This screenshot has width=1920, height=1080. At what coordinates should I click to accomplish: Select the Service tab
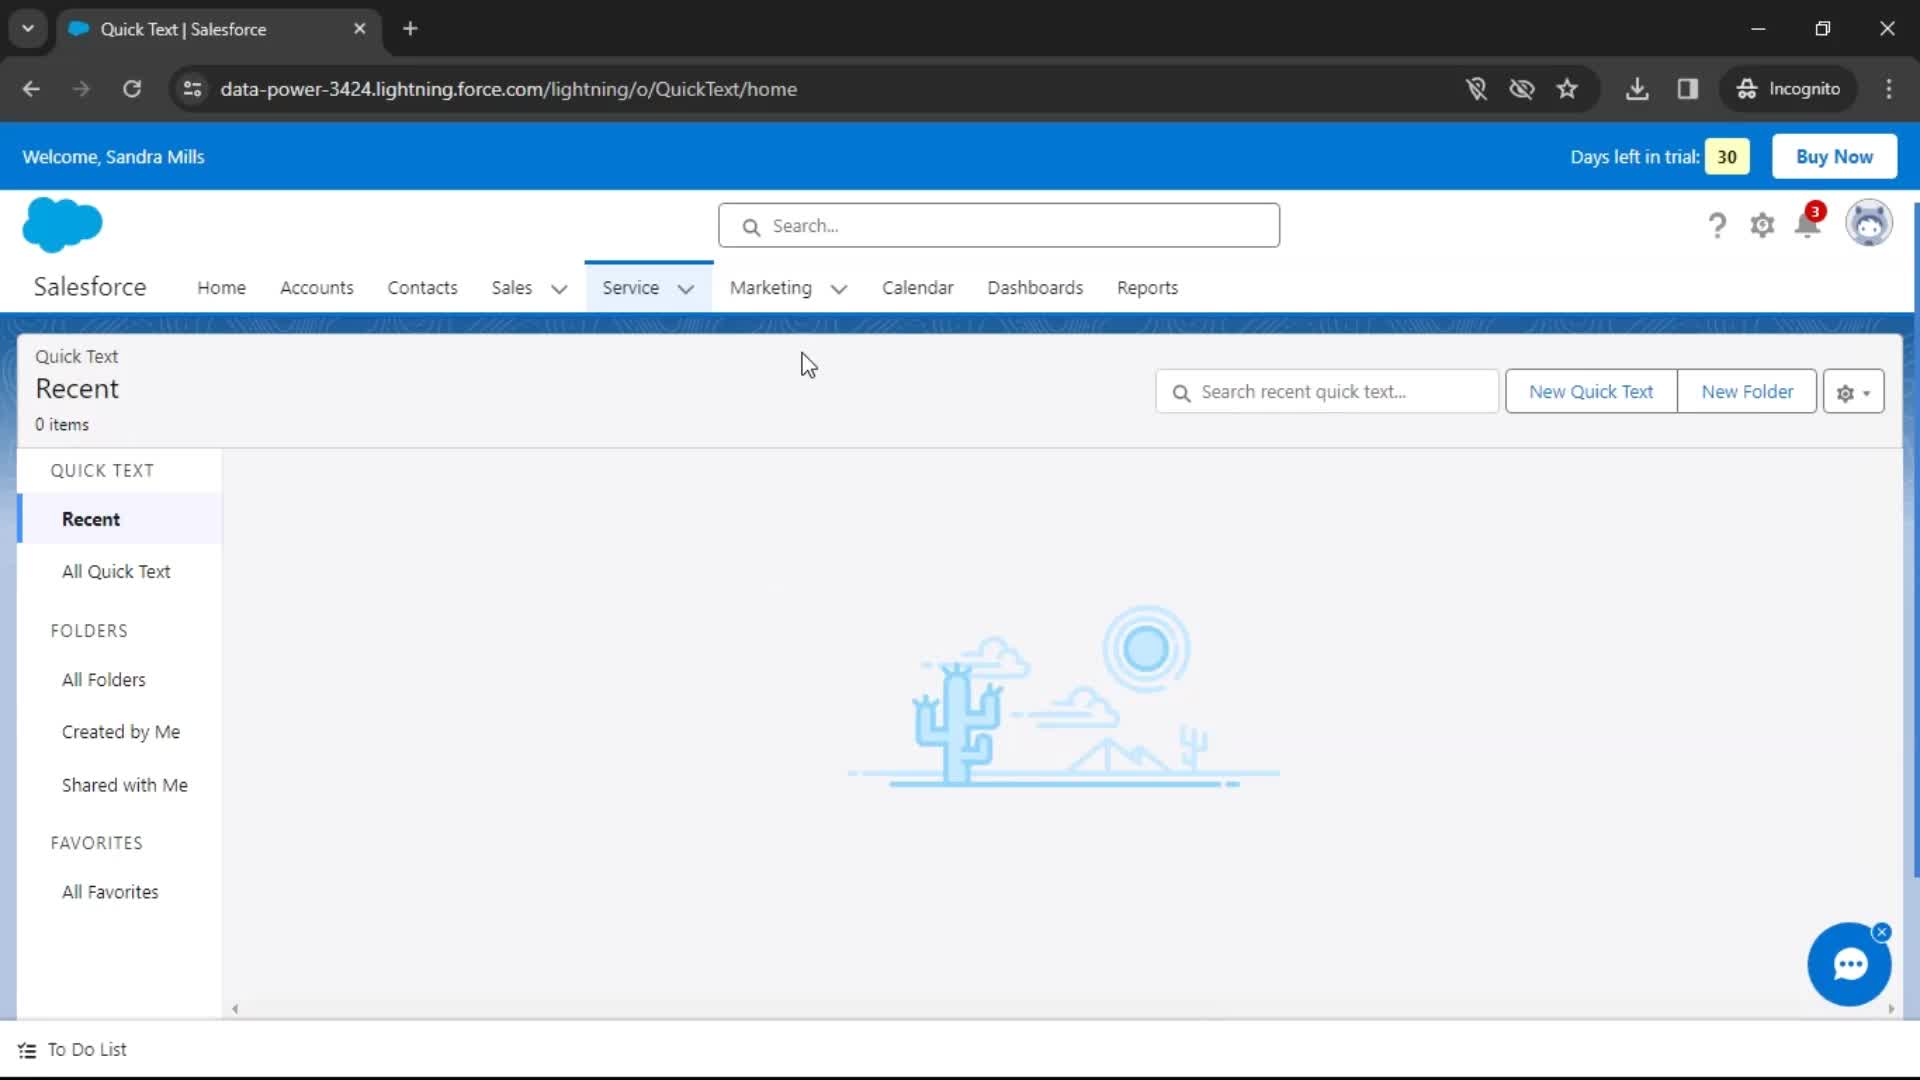(630, 288)
